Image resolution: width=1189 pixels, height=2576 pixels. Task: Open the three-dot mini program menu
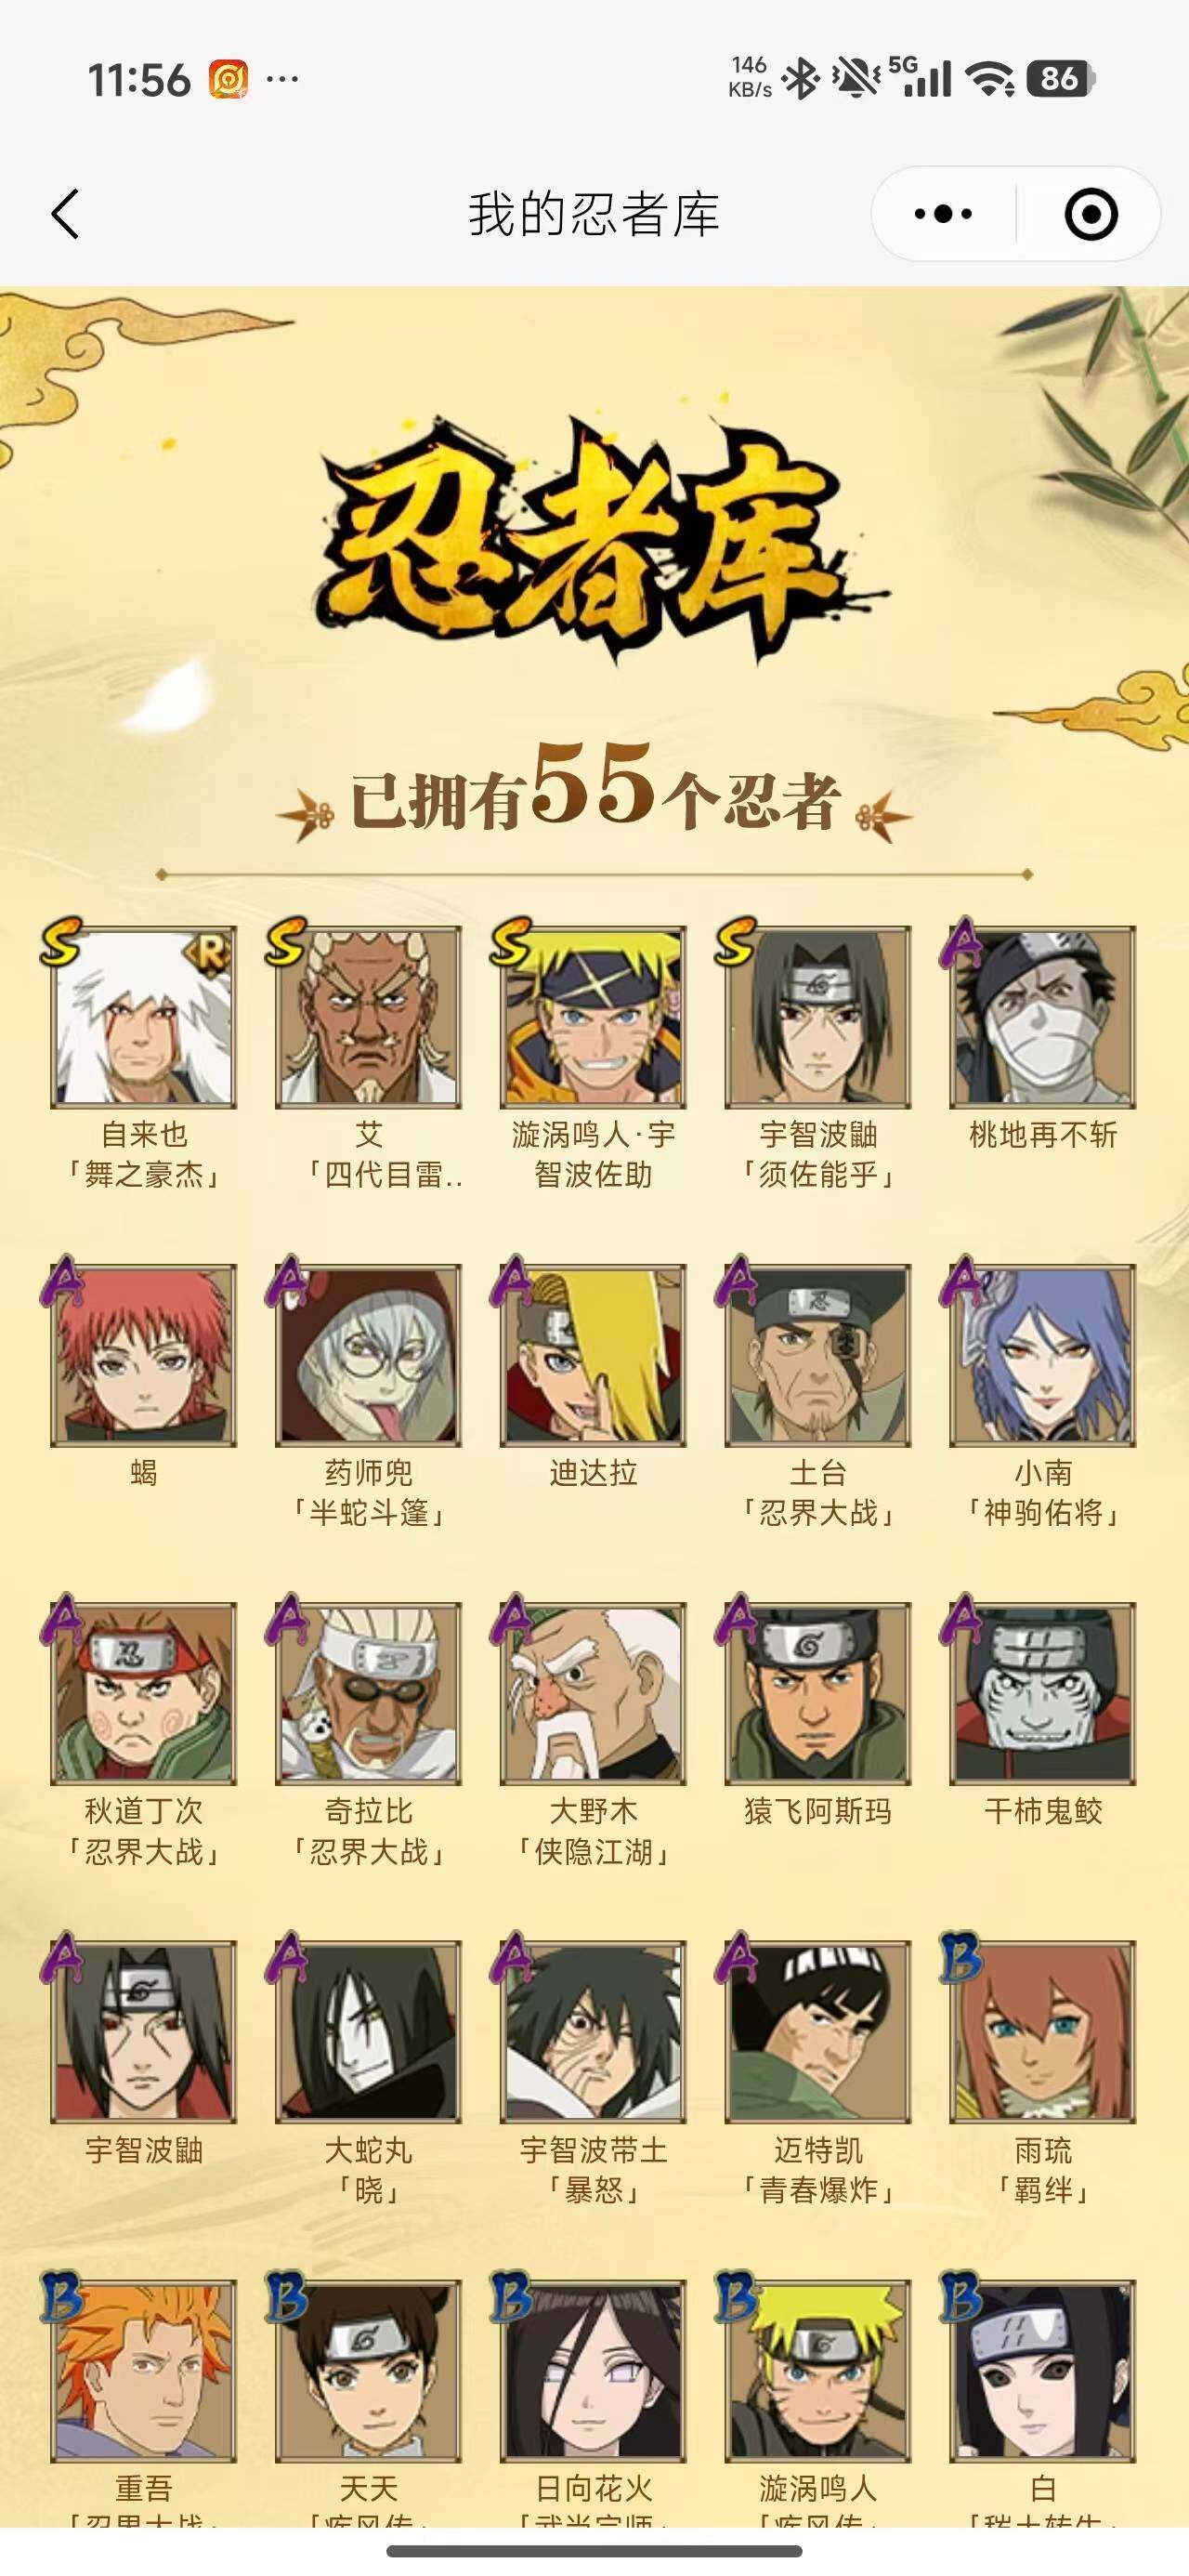pyautogui.click(x=943, y=214)
